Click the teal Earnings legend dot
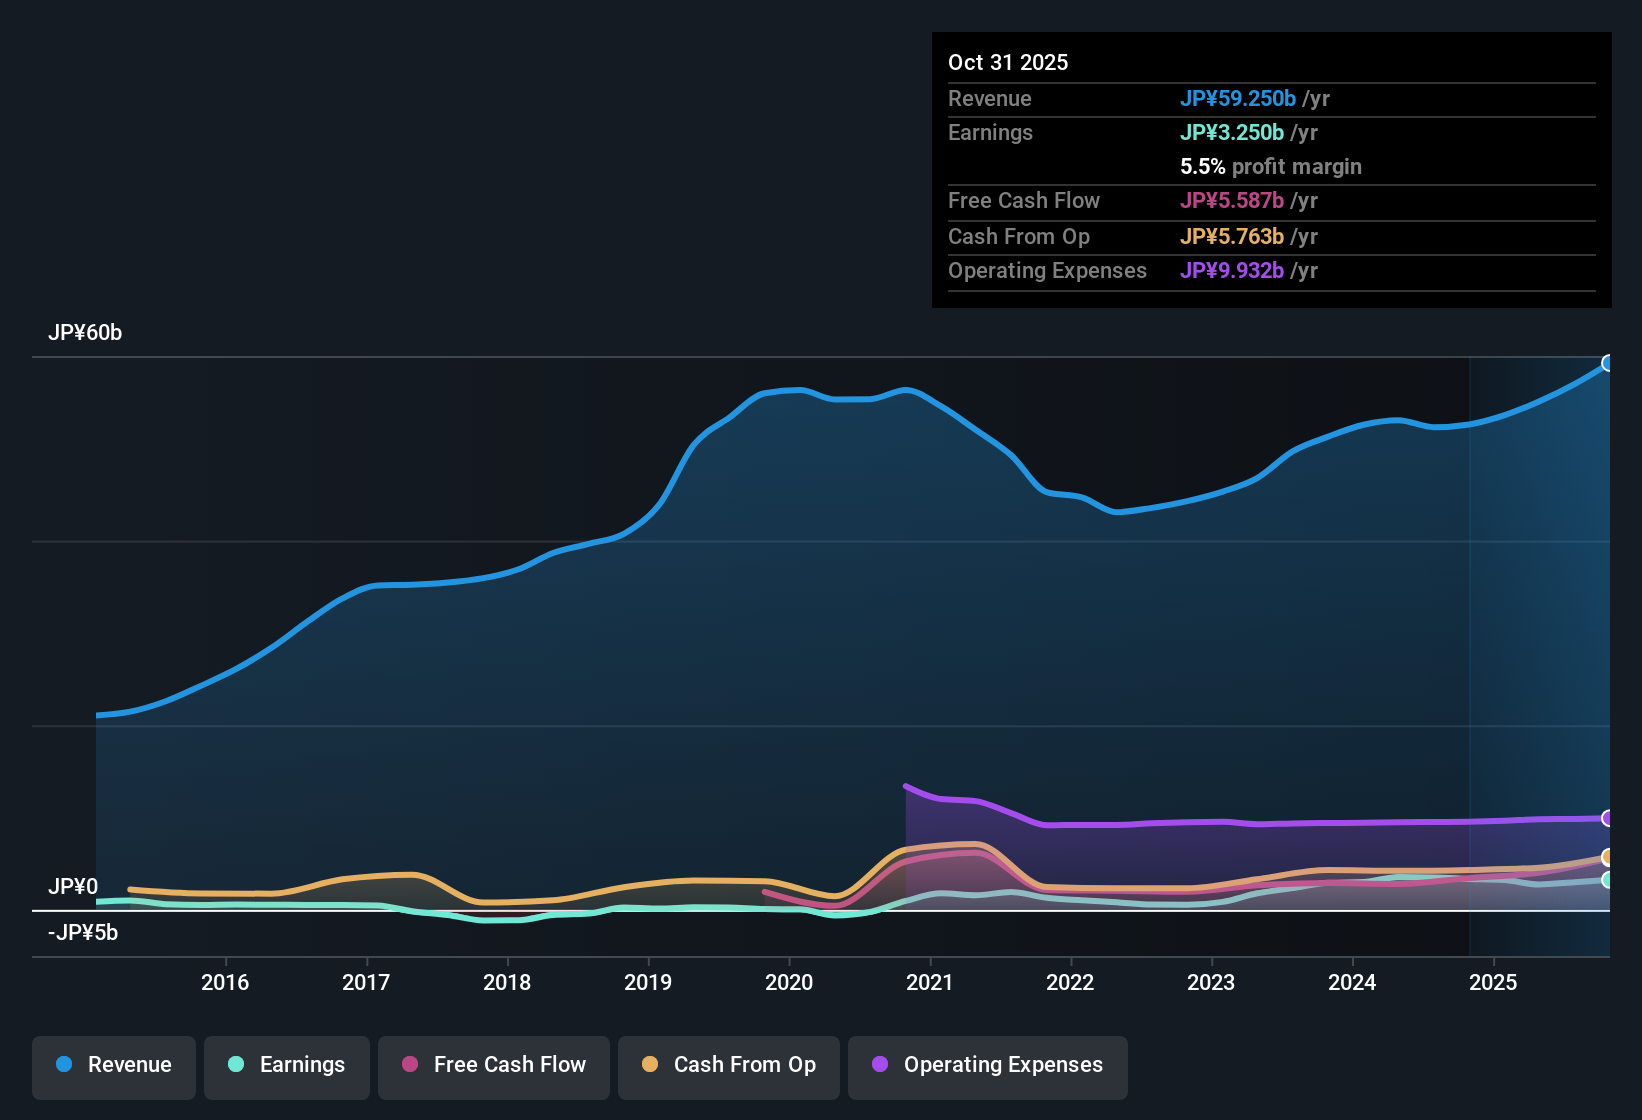Screen dimensions: 1642x1120 tap(236, 1066)
